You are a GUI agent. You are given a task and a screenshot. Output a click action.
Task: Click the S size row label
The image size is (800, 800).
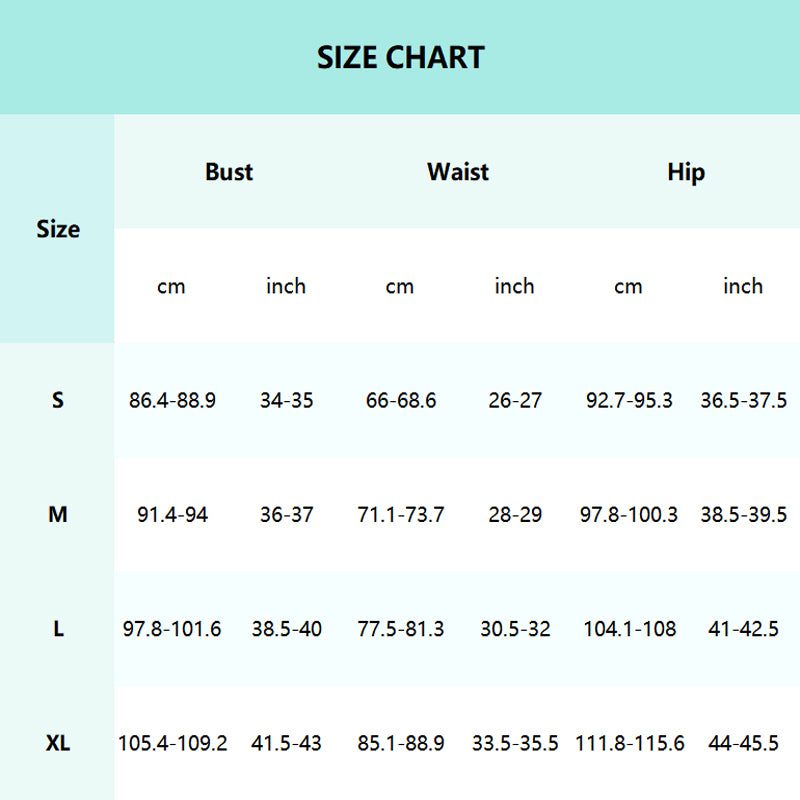click(58, 400)
